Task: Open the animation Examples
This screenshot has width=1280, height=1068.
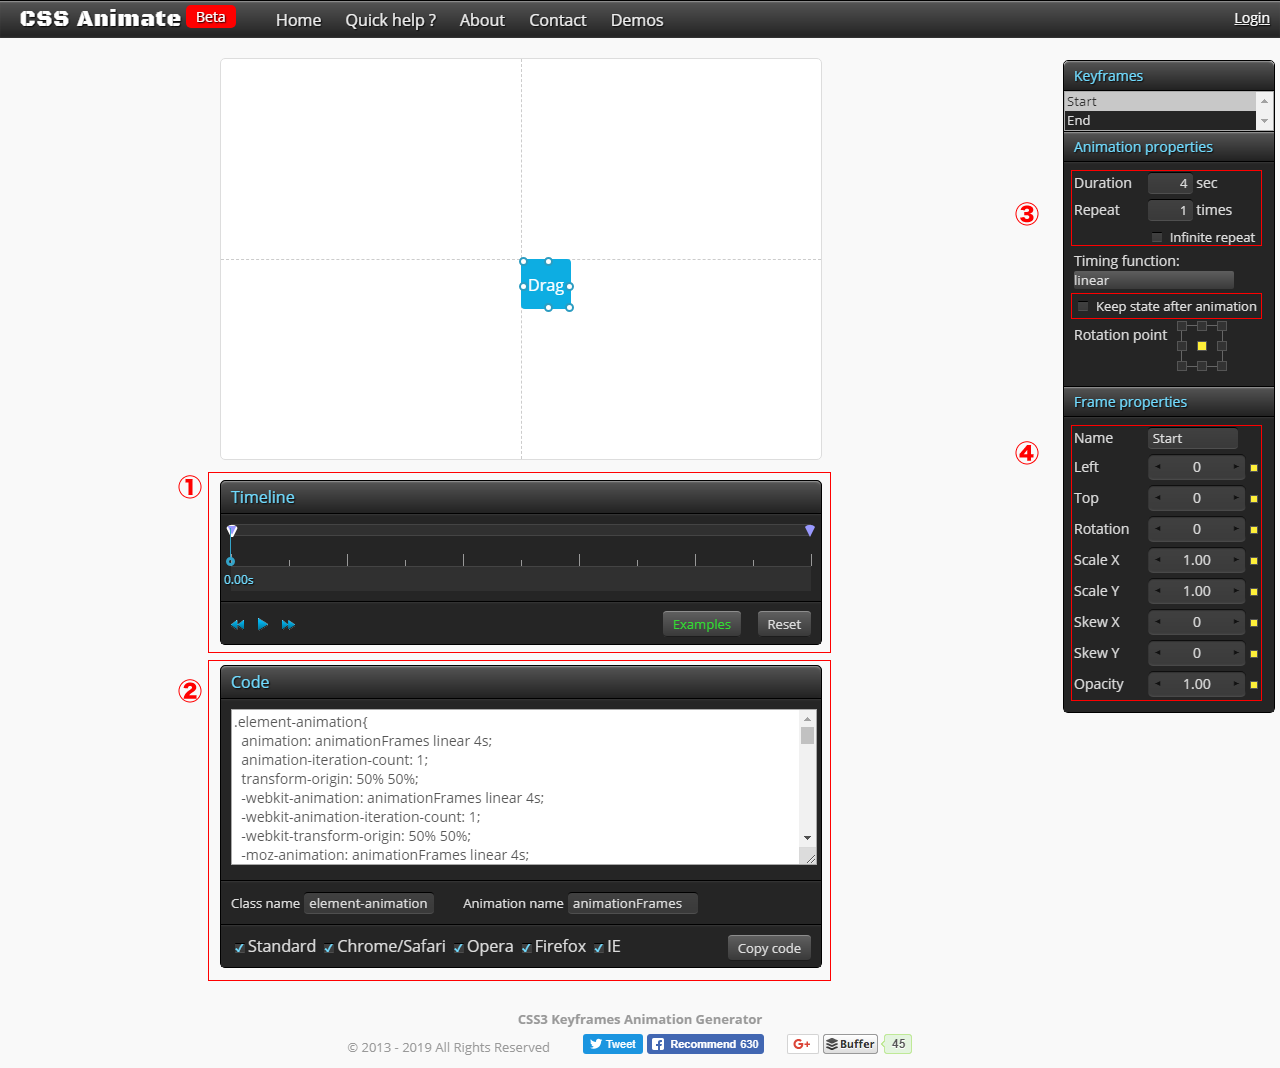Action: [701, 623]
